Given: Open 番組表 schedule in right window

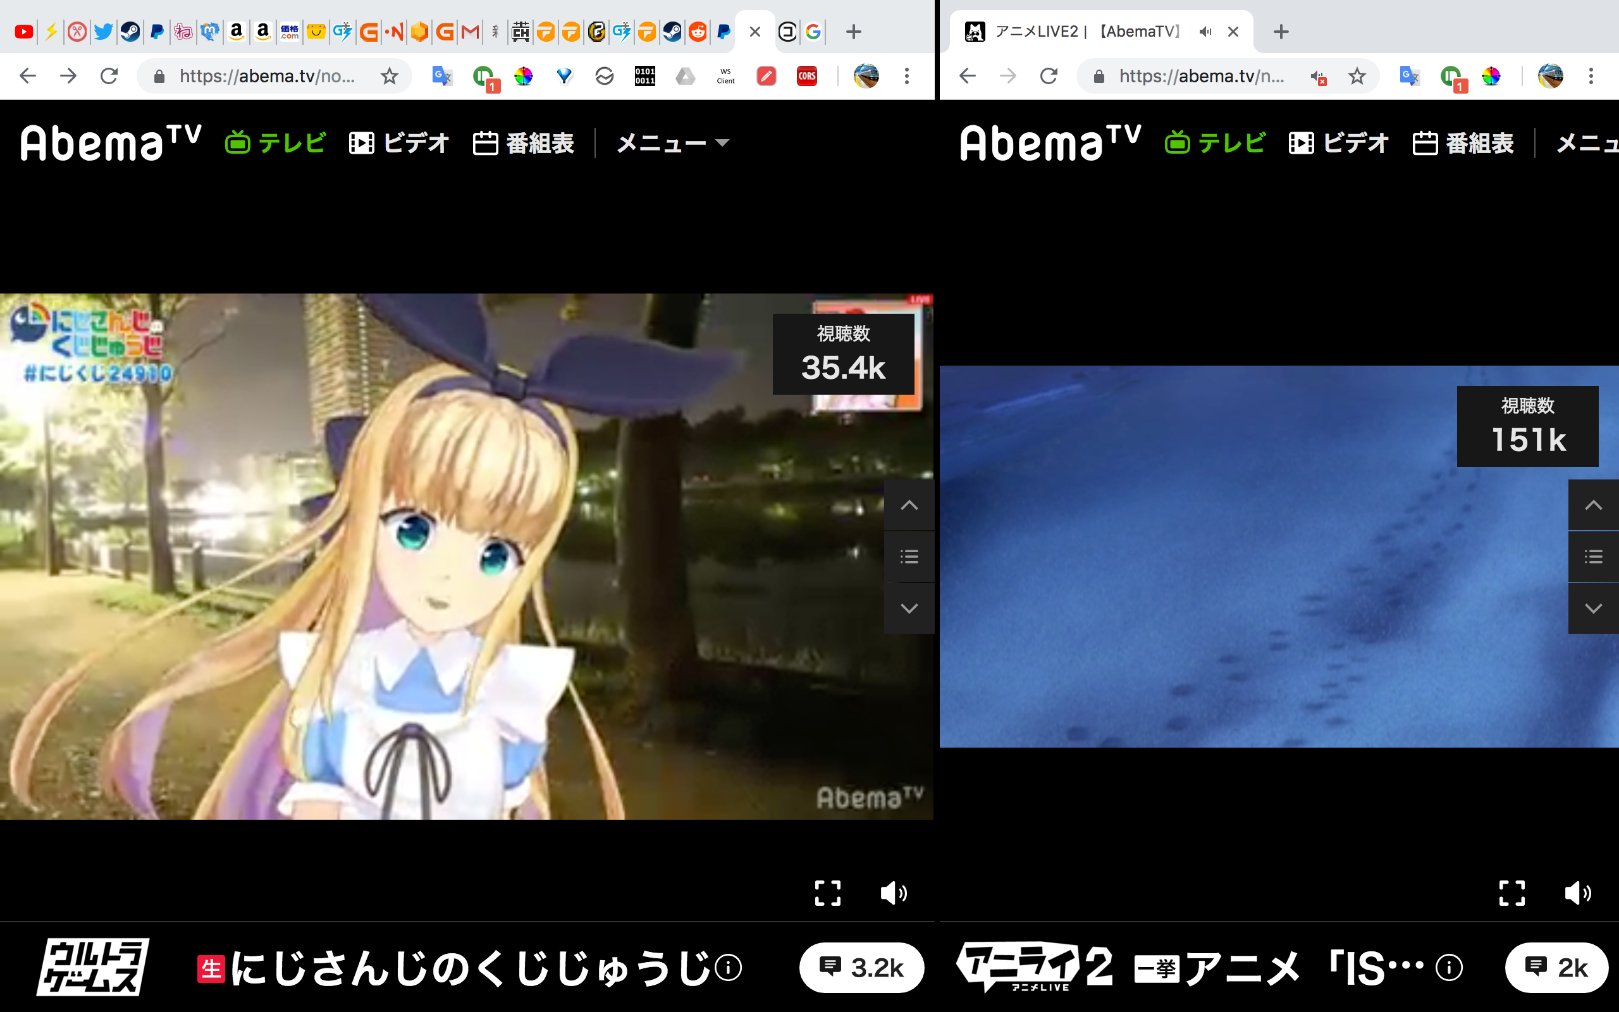Looking at the screenshot, I should [1463, 144].
